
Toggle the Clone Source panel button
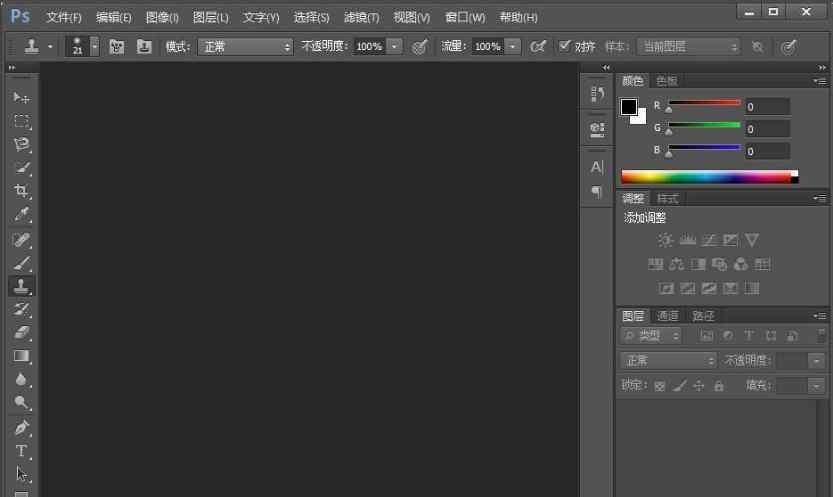tap(143, 47)
